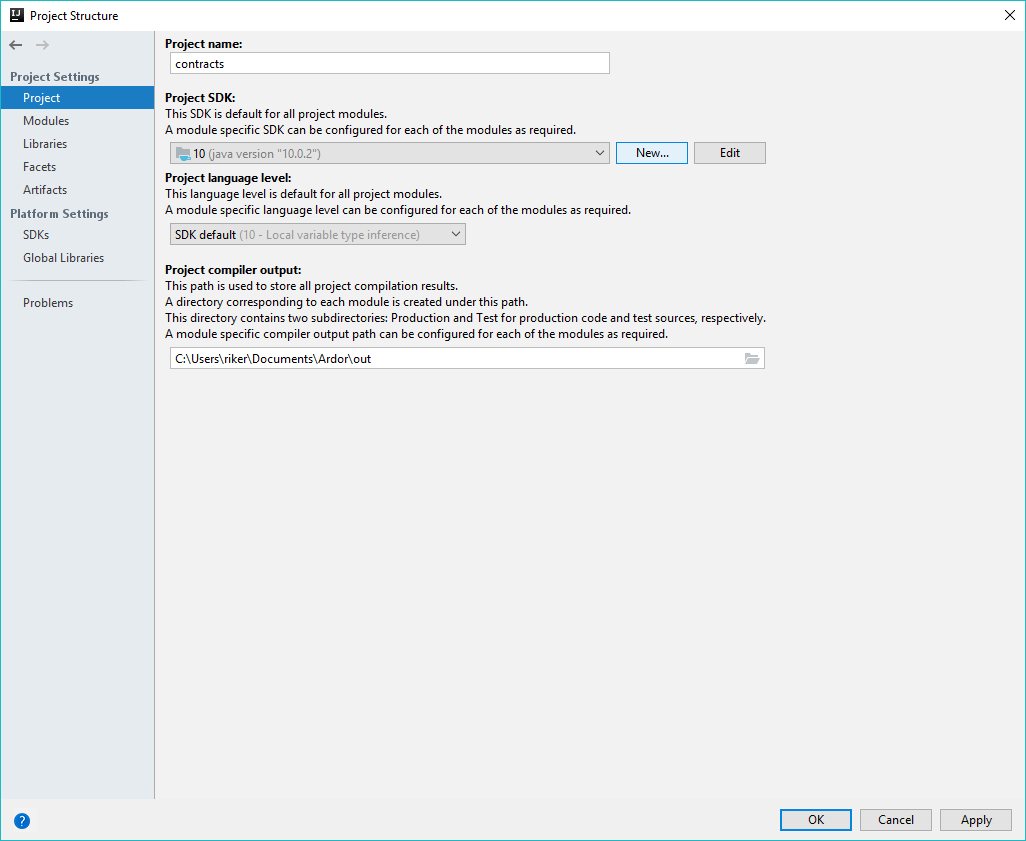Open the help question mark icon

point(22,821)
